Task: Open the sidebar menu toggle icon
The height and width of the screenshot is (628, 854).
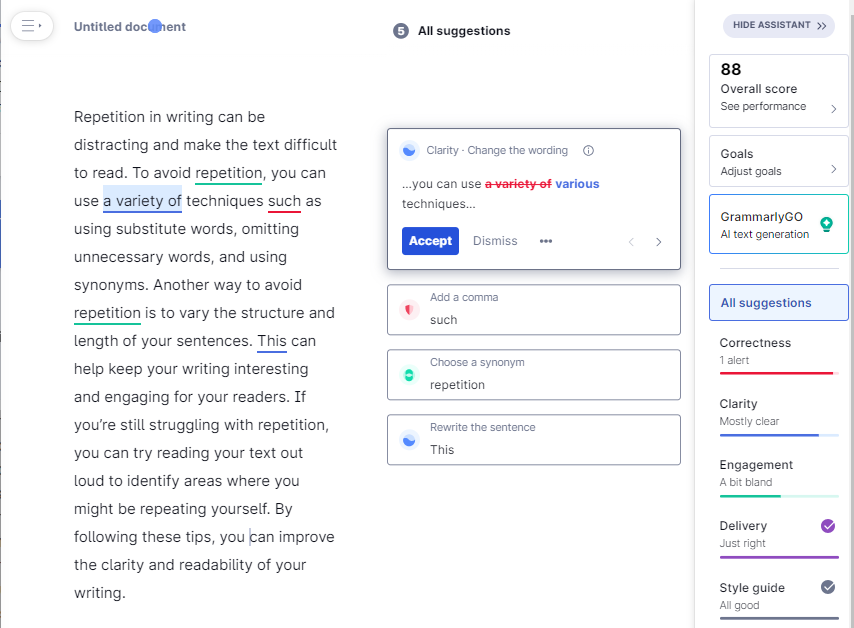Action: 31,26
